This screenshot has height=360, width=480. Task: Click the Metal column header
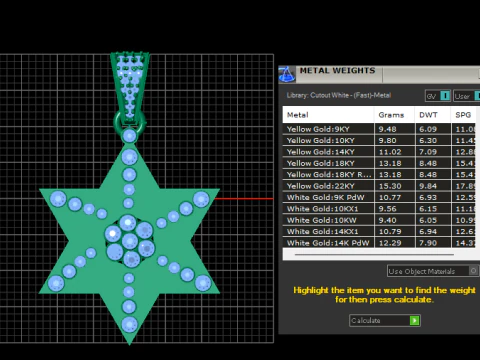(x=328, y=115)
